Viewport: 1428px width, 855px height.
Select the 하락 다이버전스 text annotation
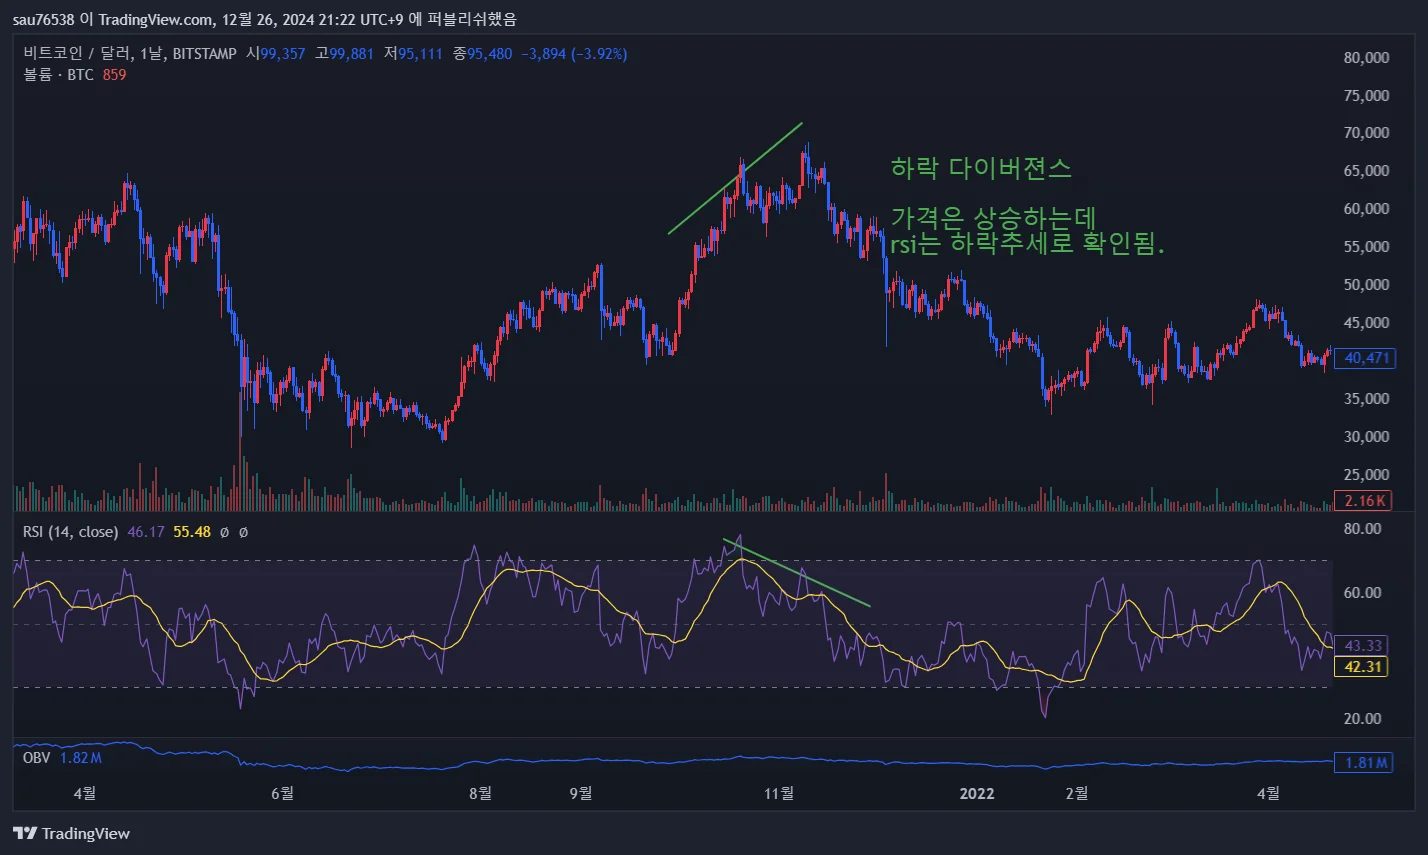pos(980,169)
